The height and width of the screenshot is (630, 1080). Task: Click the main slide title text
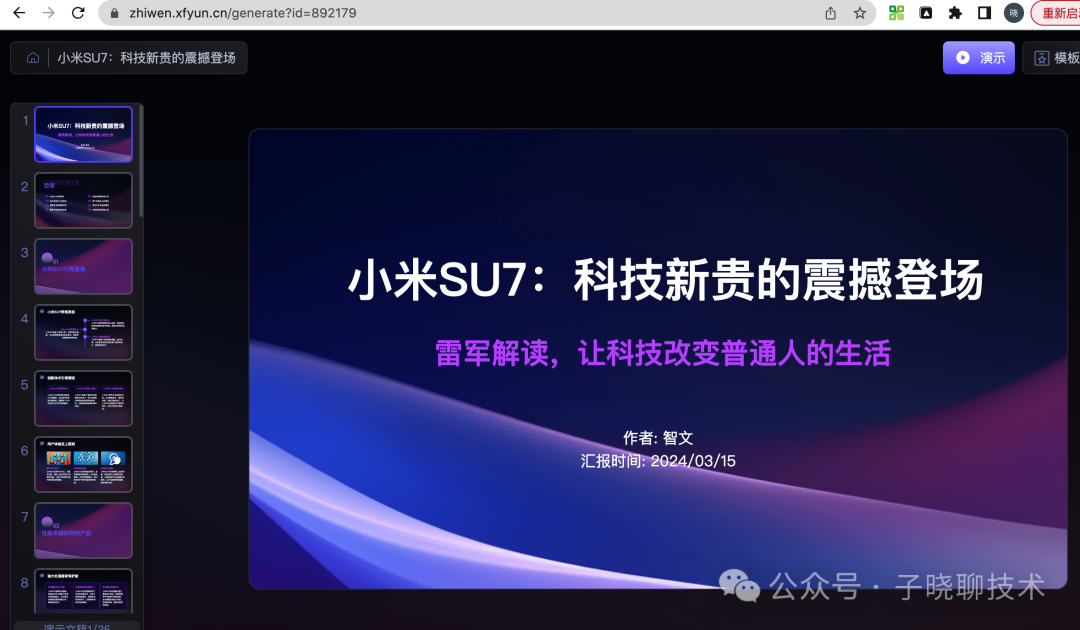(665, 280)
